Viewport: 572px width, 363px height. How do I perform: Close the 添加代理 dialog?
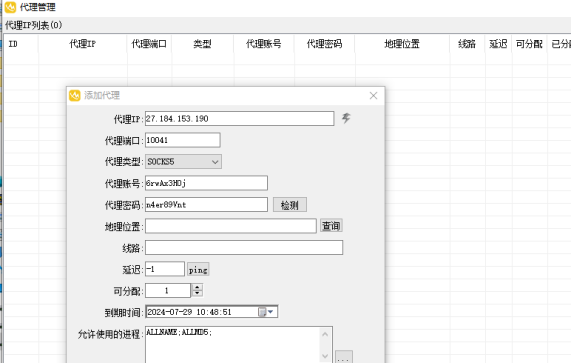pos(373,96)
